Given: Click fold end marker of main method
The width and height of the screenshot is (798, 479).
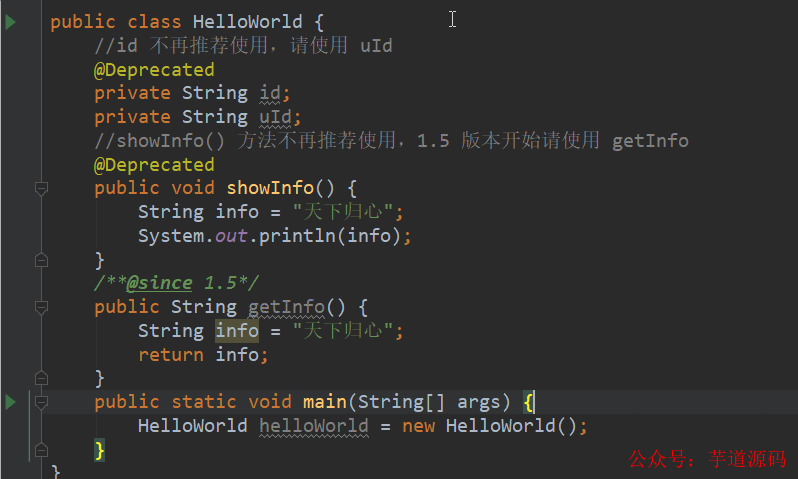Looking at the screenshot, I should pyautogui.click(x=41, y=450).
